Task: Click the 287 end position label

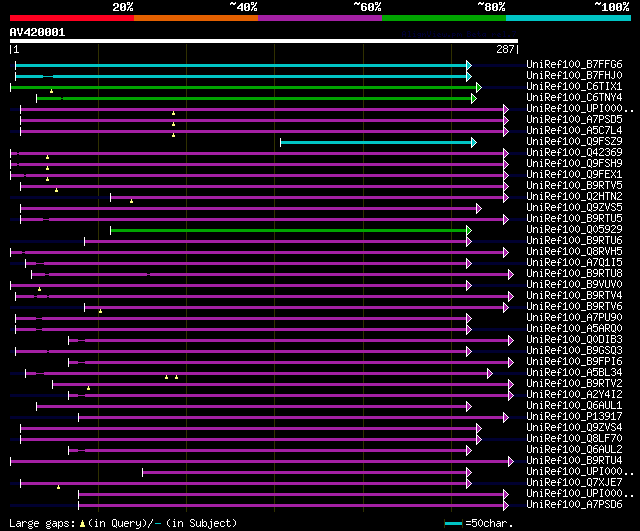Action: click(x=505, y=49)
